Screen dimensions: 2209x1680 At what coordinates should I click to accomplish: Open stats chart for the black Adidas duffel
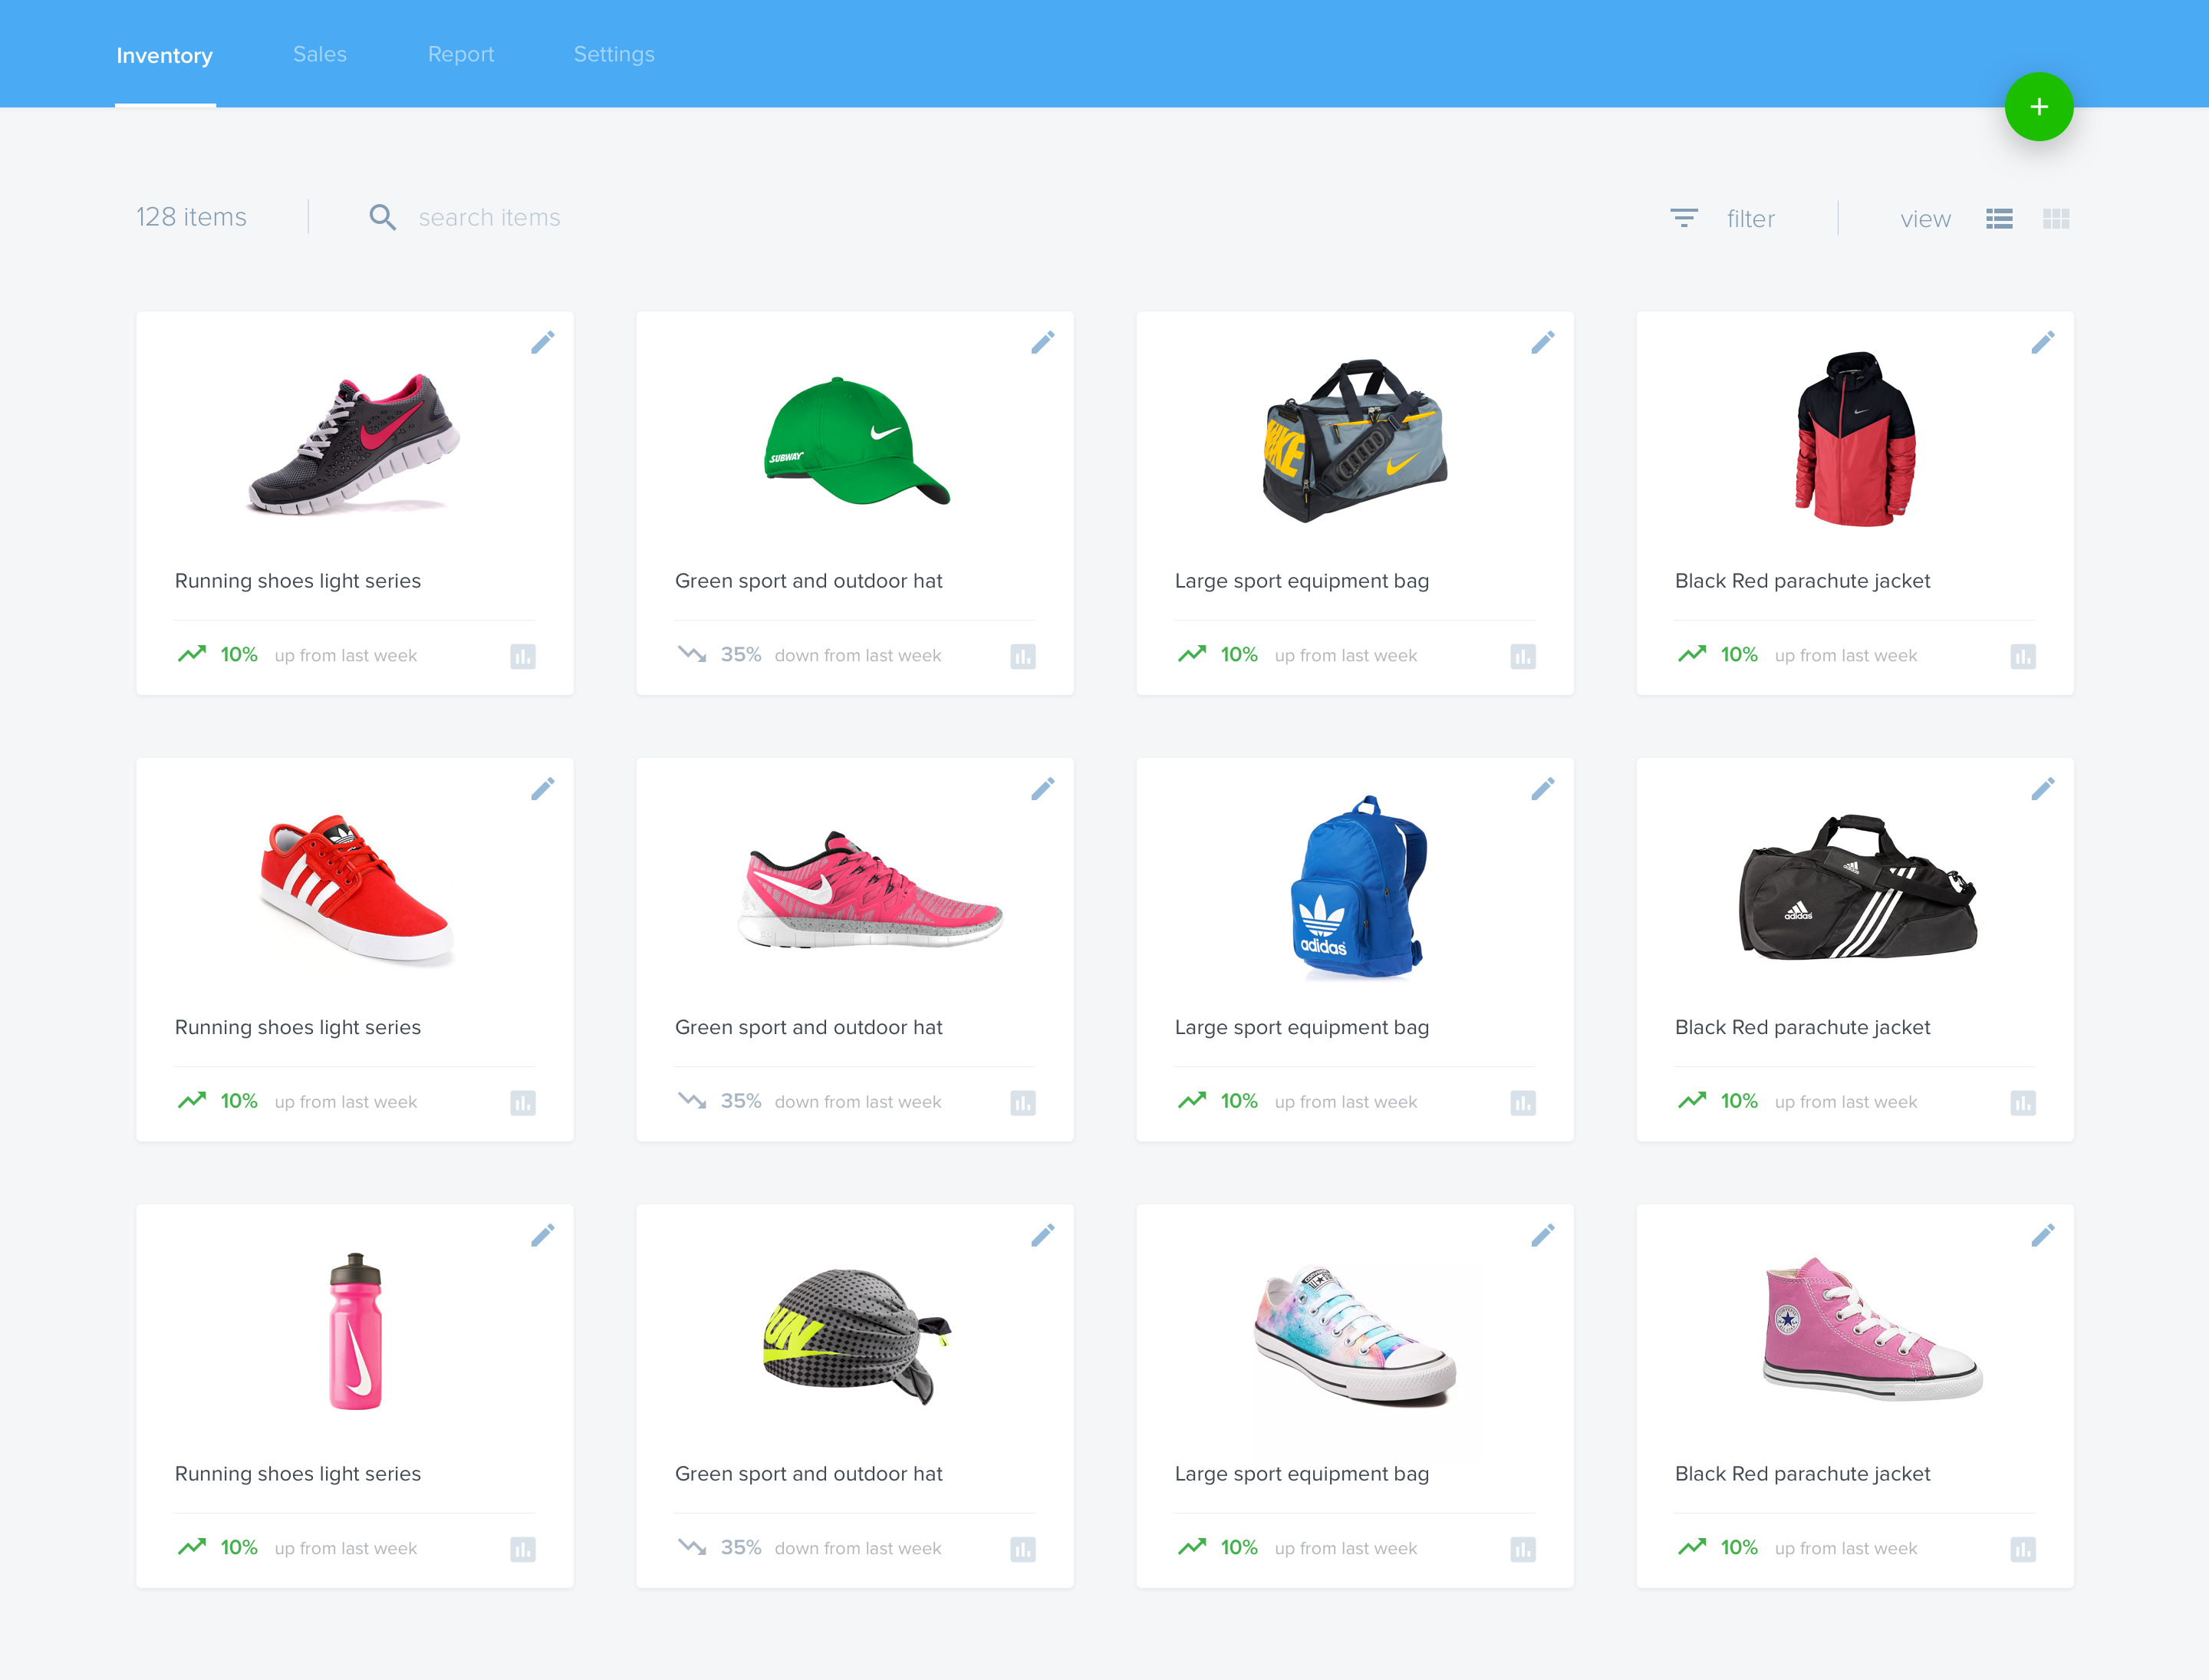(2023, 1103)
